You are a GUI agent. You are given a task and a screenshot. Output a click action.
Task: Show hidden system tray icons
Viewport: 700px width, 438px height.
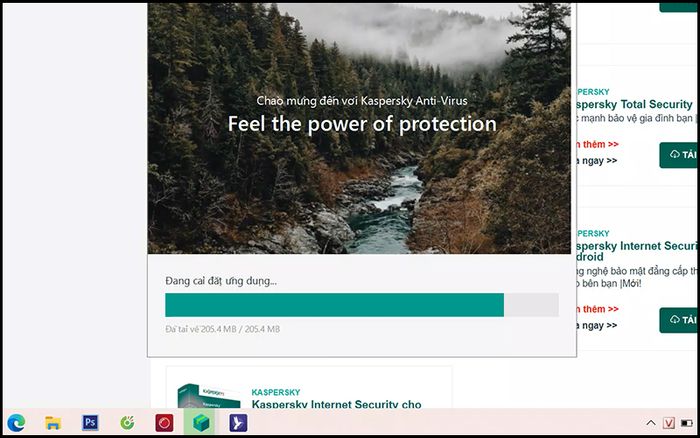click(651, 423)
